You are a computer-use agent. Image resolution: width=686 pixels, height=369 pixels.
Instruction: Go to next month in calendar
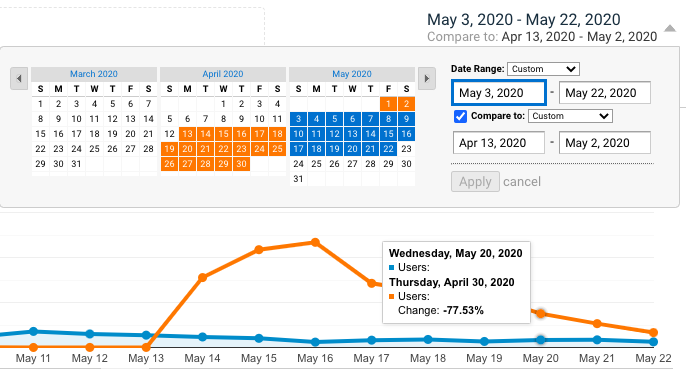point(427,79)
